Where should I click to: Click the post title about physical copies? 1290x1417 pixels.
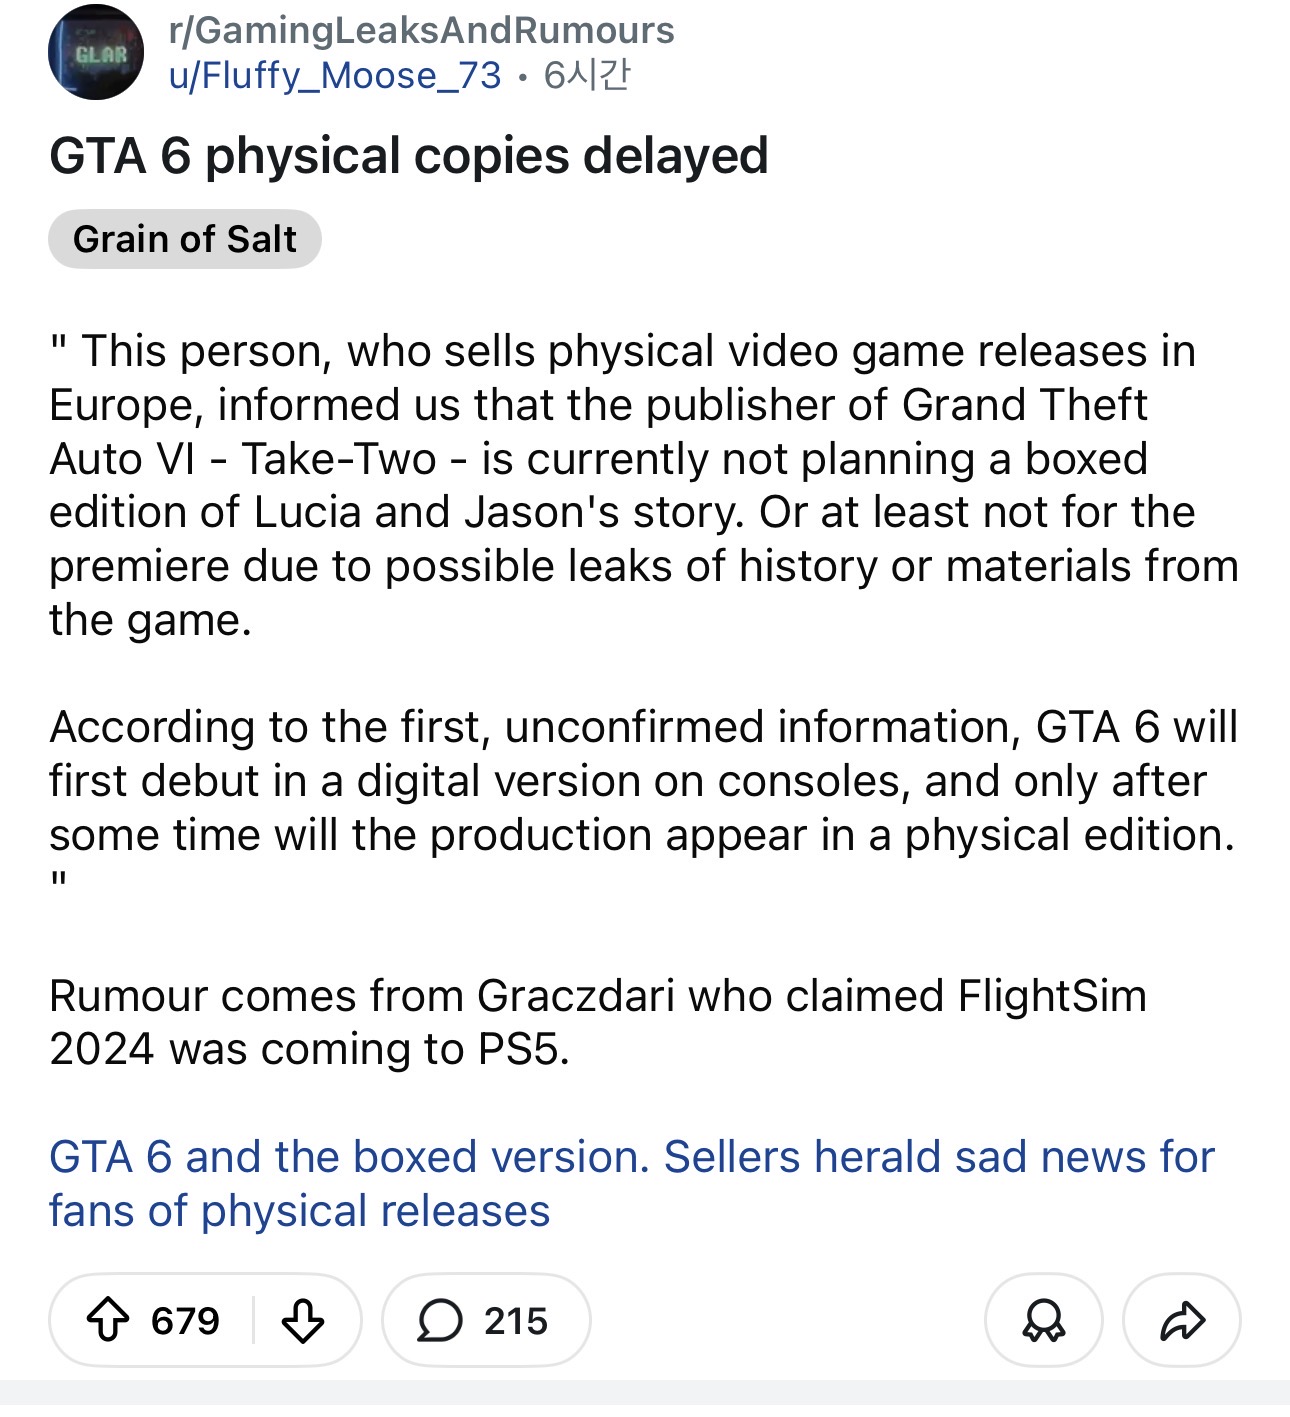click(408, 156)
